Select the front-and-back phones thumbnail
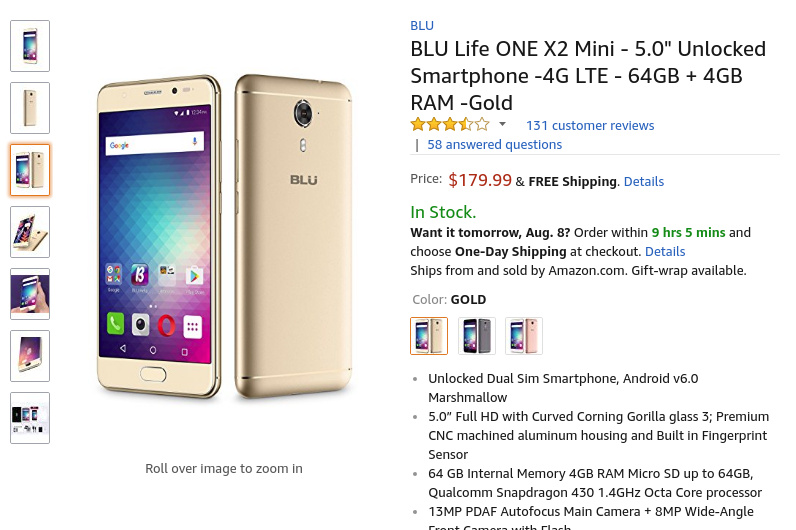Screen dimensions: 796x530 pyautogui.click(x=30, y=170)
